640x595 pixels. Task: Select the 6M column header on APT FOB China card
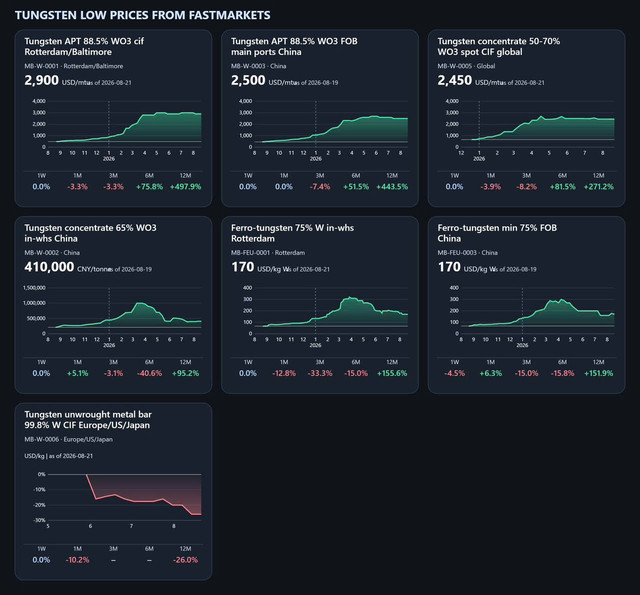356,175
